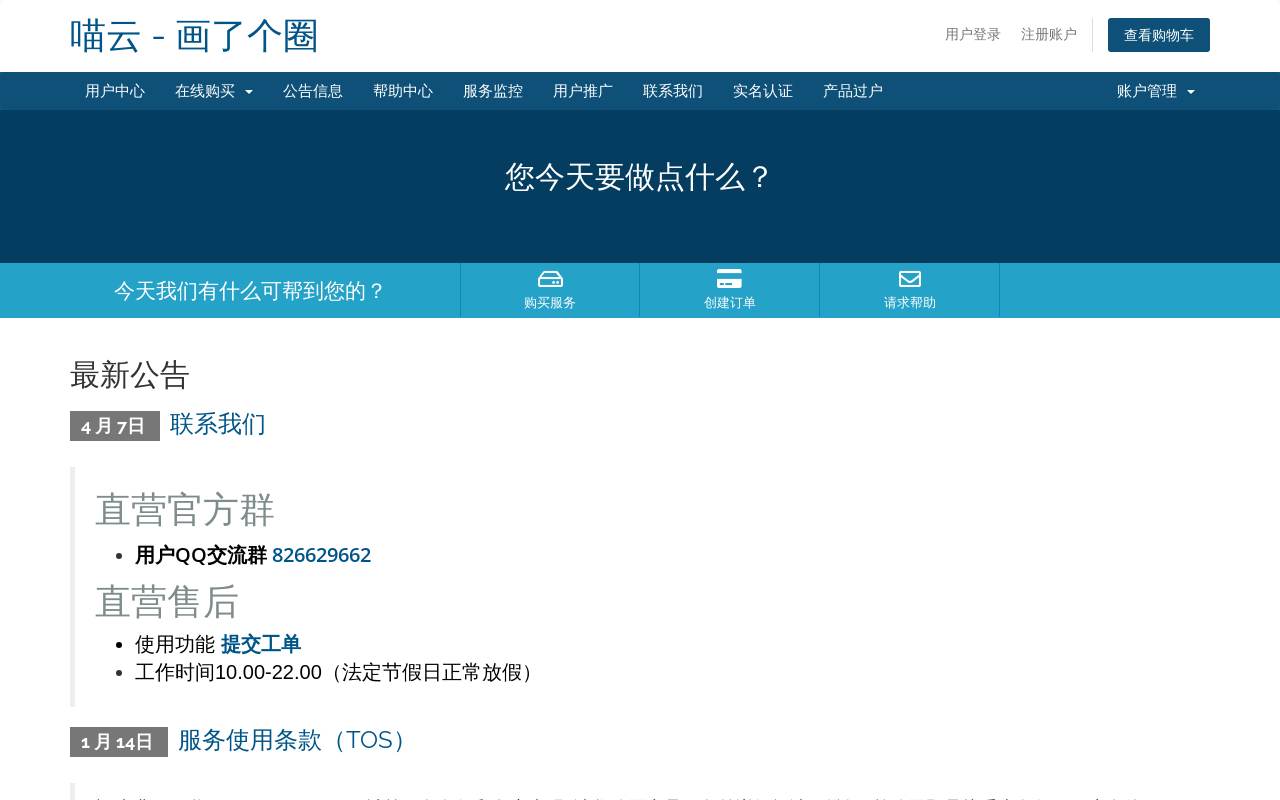
Task: Click the 用户登录 link
Action: 973,35
